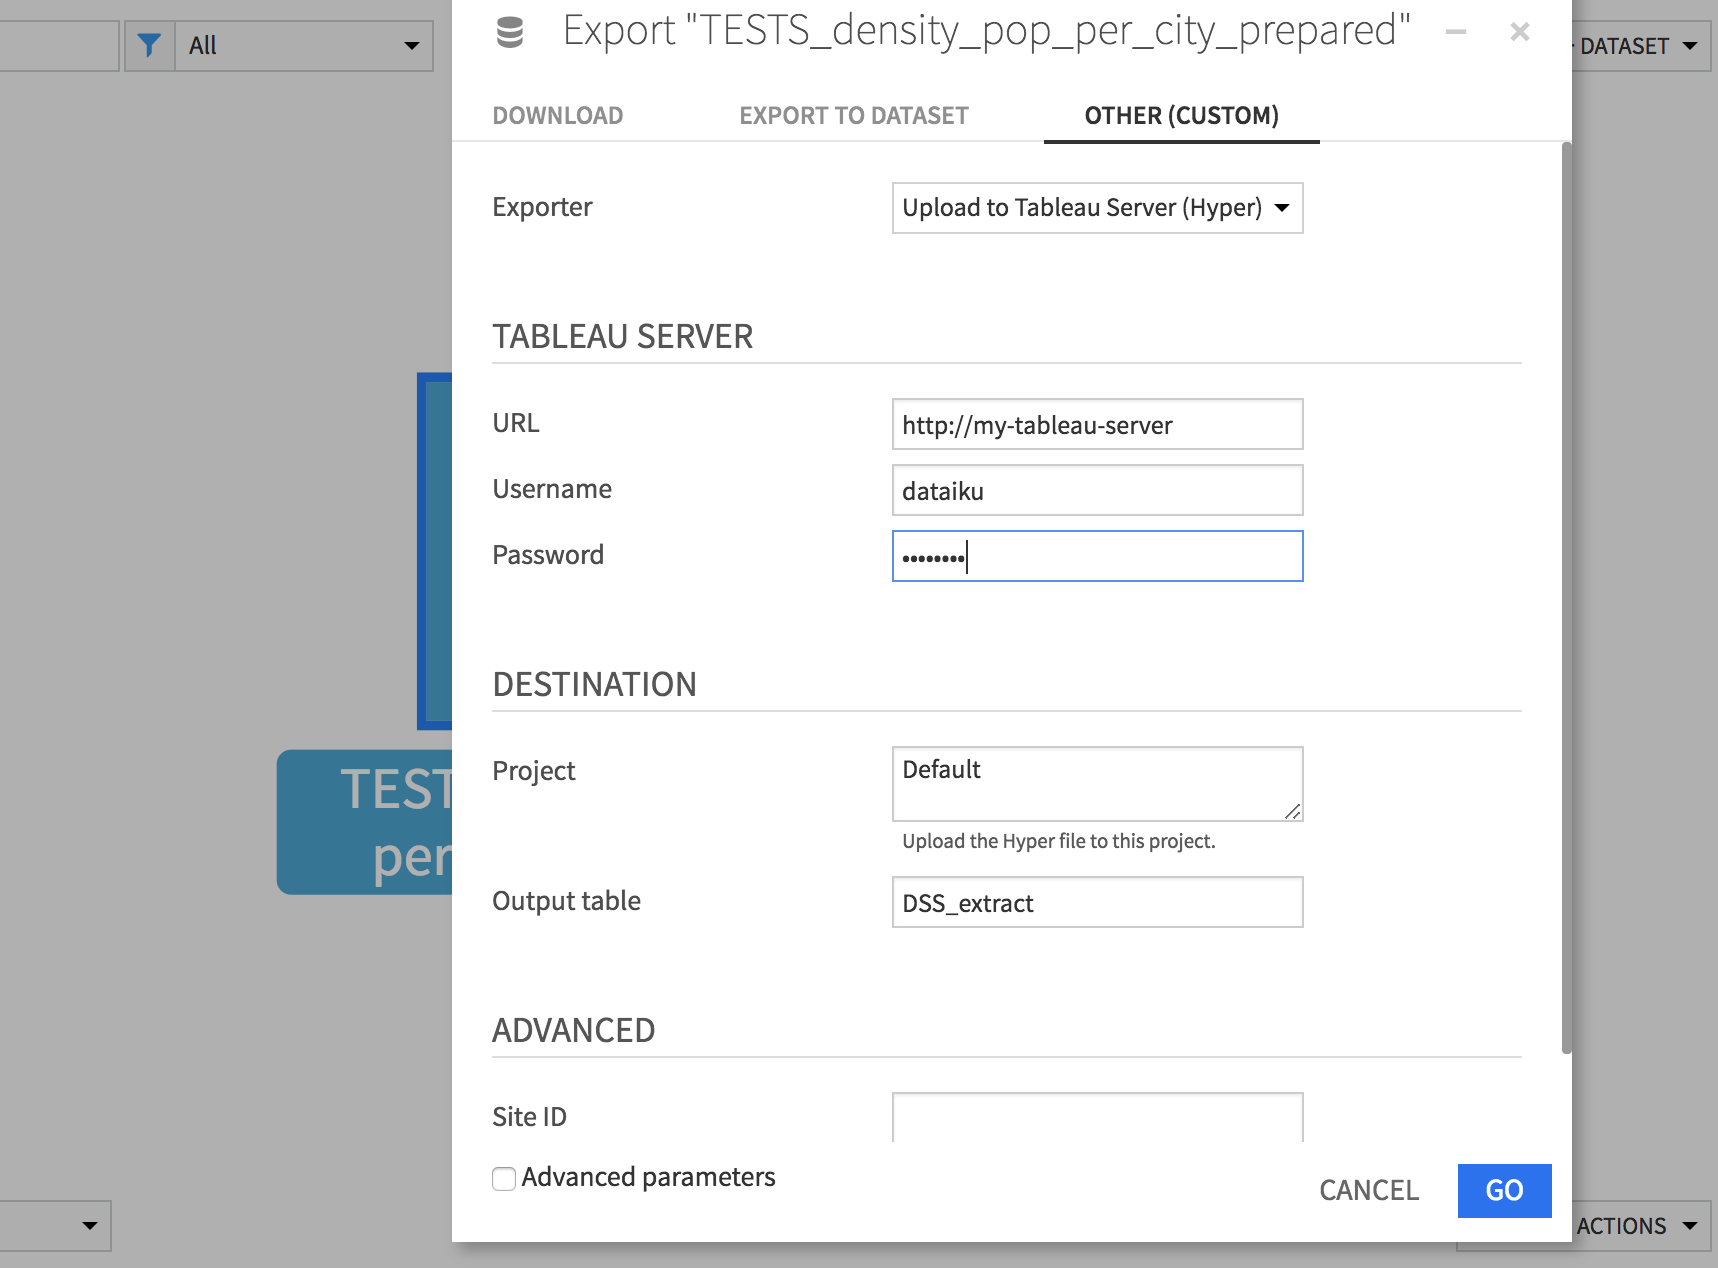Viewport: 1718px width, 1268px height.
Task: Click the TABLEAU SERVER section heading
Action: pos(622,337)
